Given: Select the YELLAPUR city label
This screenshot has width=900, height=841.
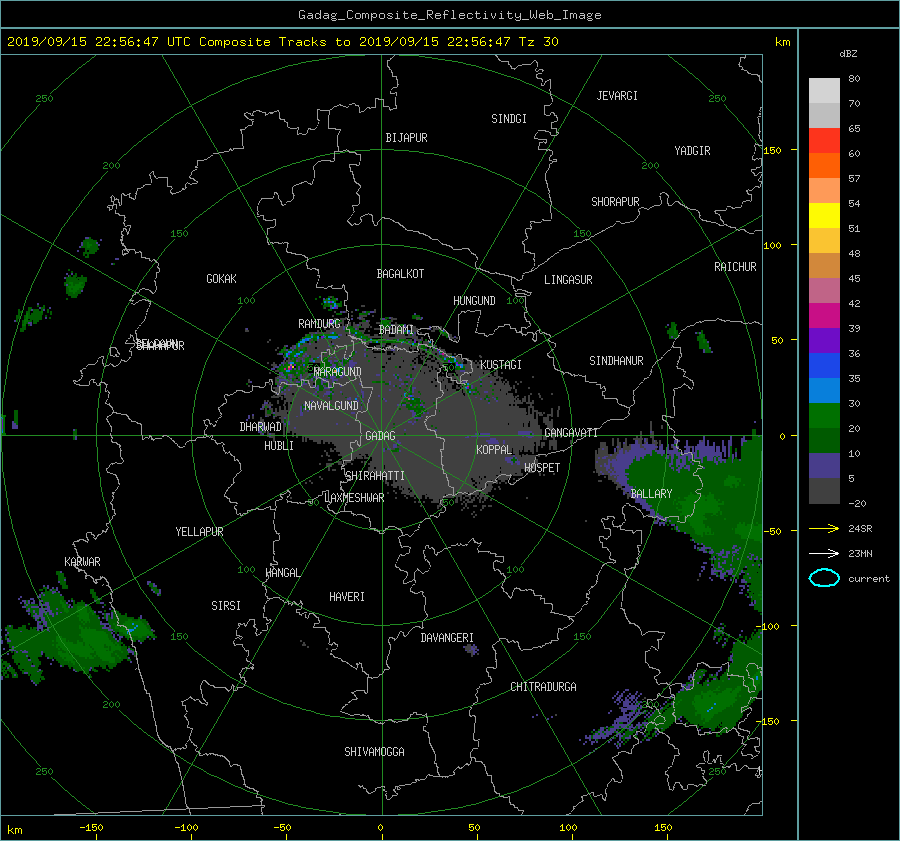Looking at the screenshot, I should (x=199, y=532).
